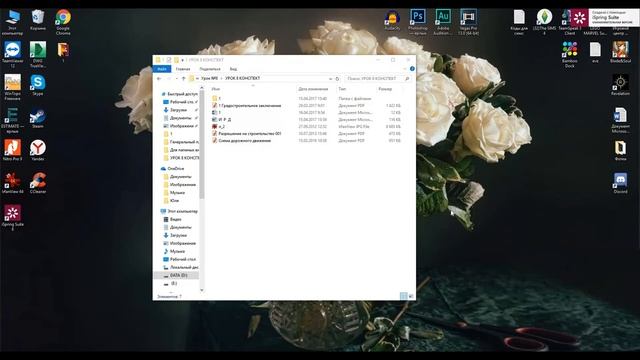Select the Google Chrome desktop icon
Screen dimensions: 640x360
point(63,22)
